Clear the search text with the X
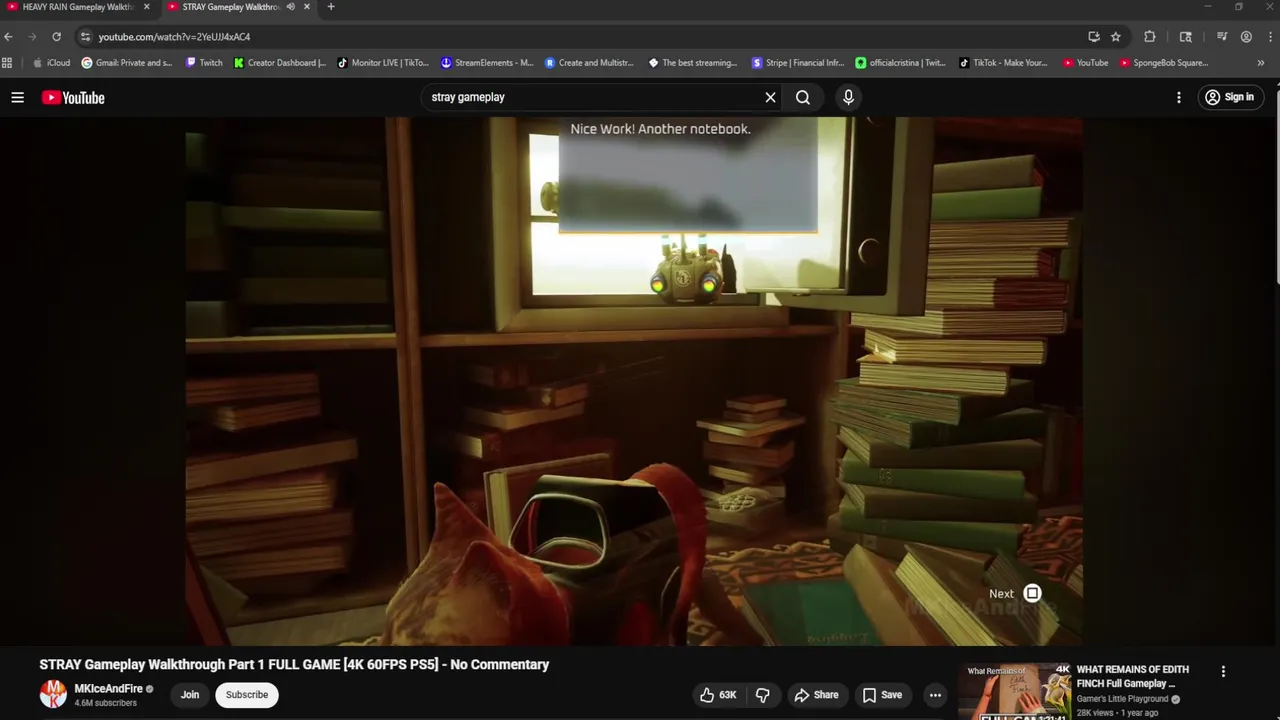The width and height of the screenshot is (1280, 720). point(770,97)
